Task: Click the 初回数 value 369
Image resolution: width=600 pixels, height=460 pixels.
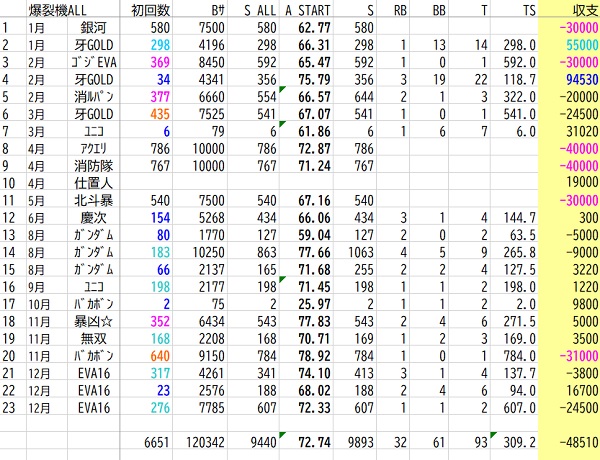Action: [x=160, y=62]
